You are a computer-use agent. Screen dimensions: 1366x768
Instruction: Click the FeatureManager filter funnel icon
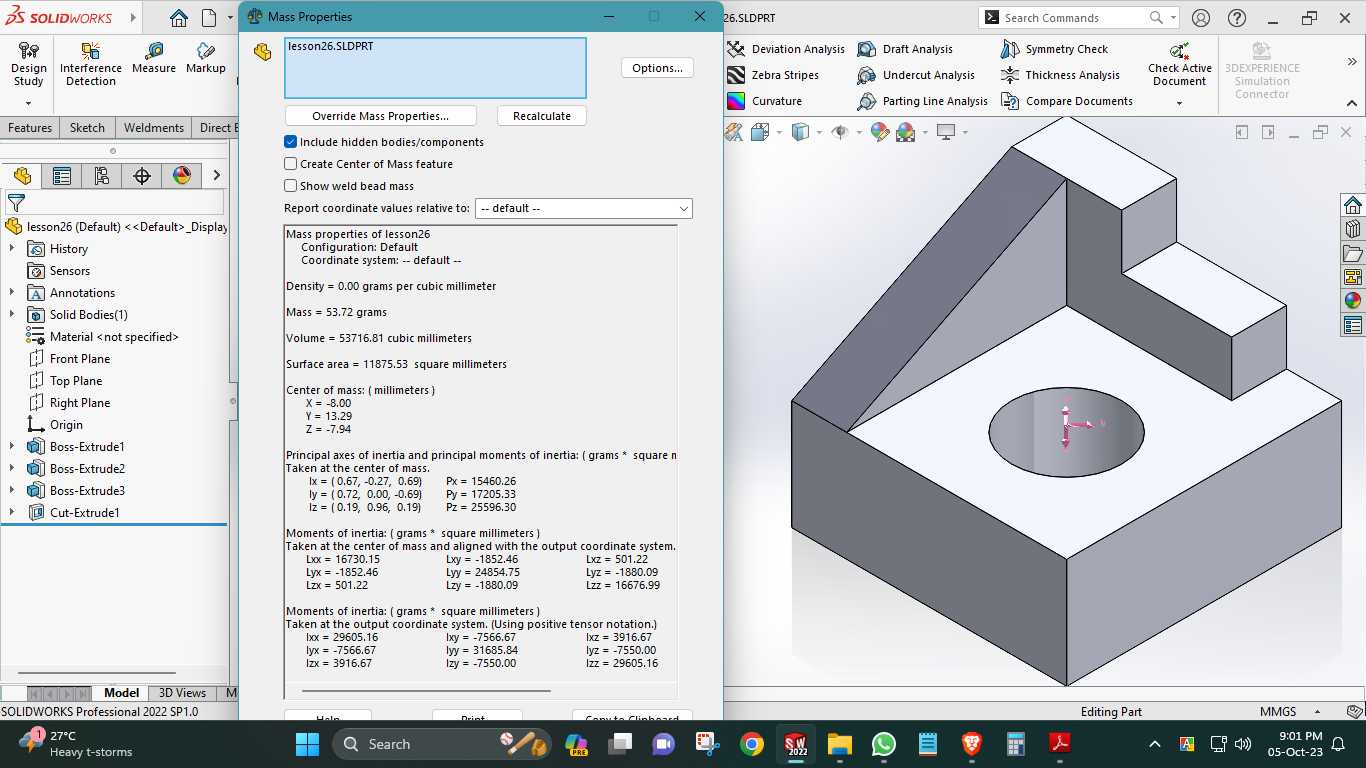point(16,202)
